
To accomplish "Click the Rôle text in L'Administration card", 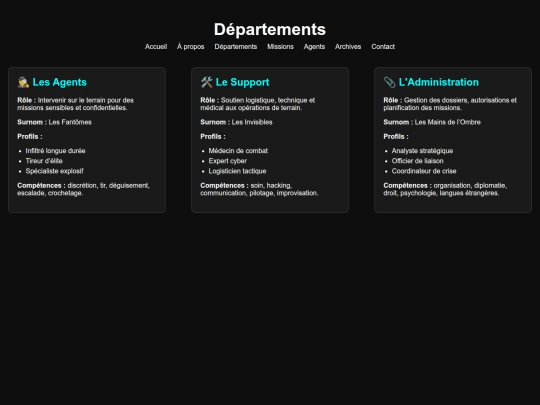I will 450,104.
